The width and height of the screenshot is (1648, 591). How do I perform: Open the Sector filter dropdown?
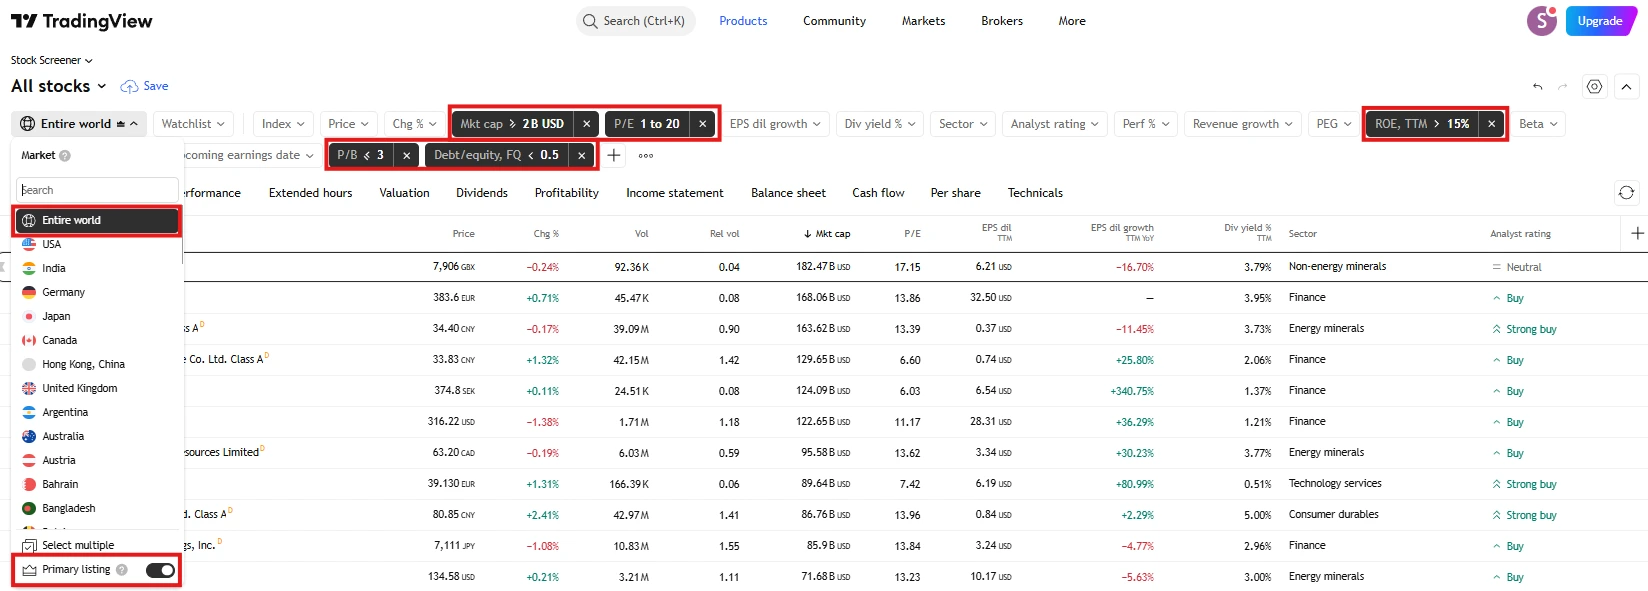point(963,124)
